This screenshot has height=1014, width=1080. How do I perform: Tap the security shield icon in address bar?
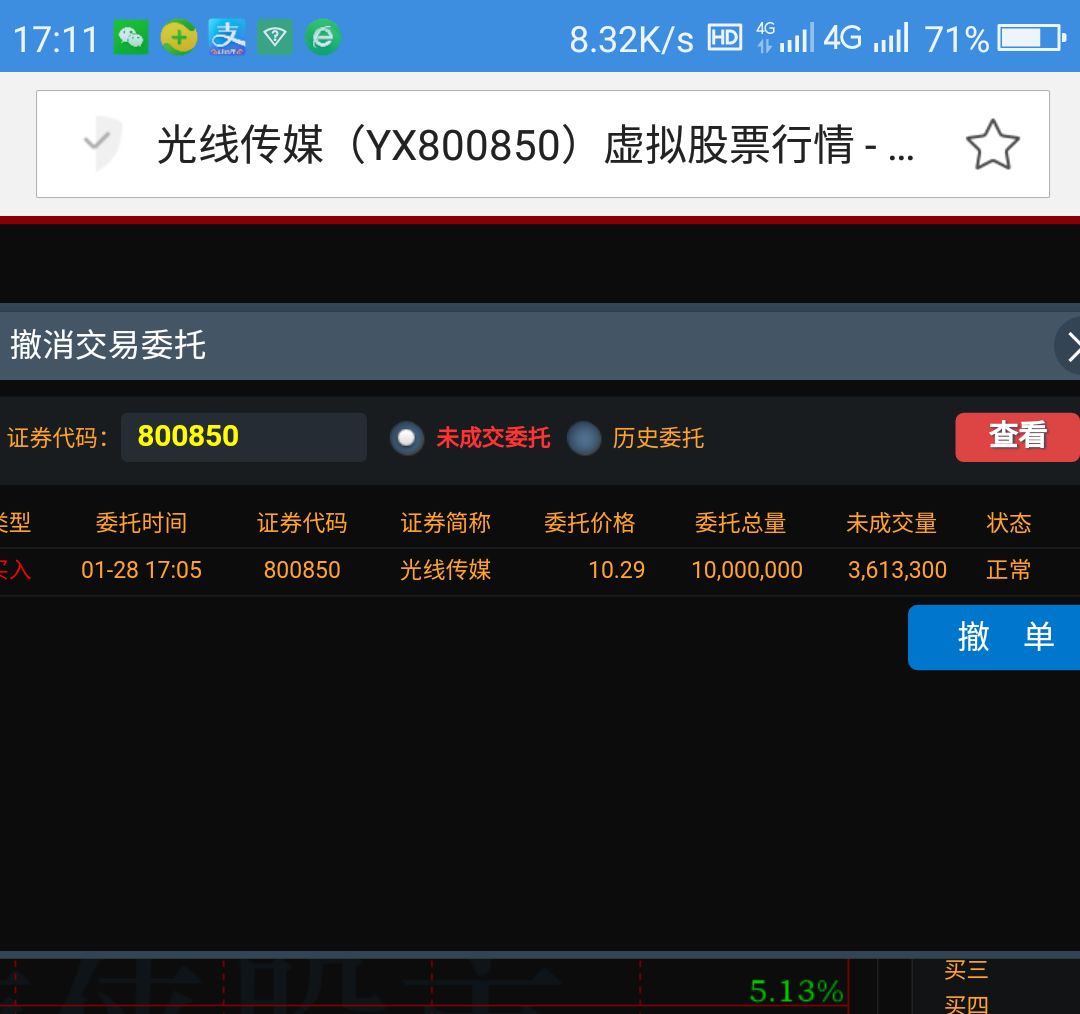(101, 143)
